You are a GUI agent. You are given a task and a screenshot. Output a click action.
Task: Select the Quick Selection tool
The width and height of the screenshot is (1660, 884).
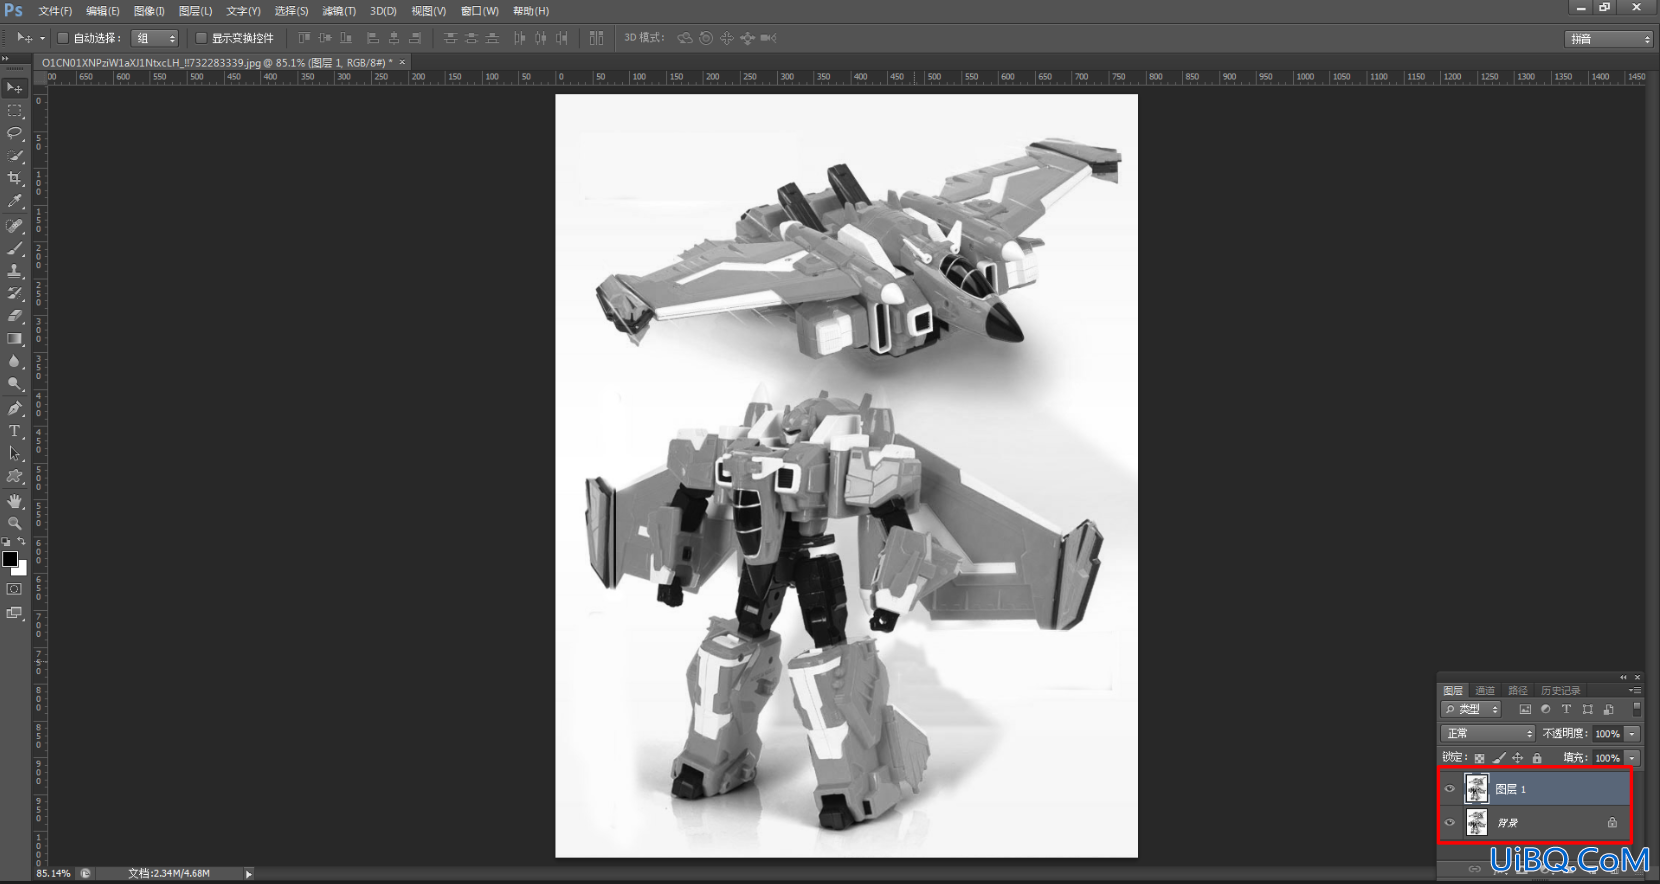(14, 156)
